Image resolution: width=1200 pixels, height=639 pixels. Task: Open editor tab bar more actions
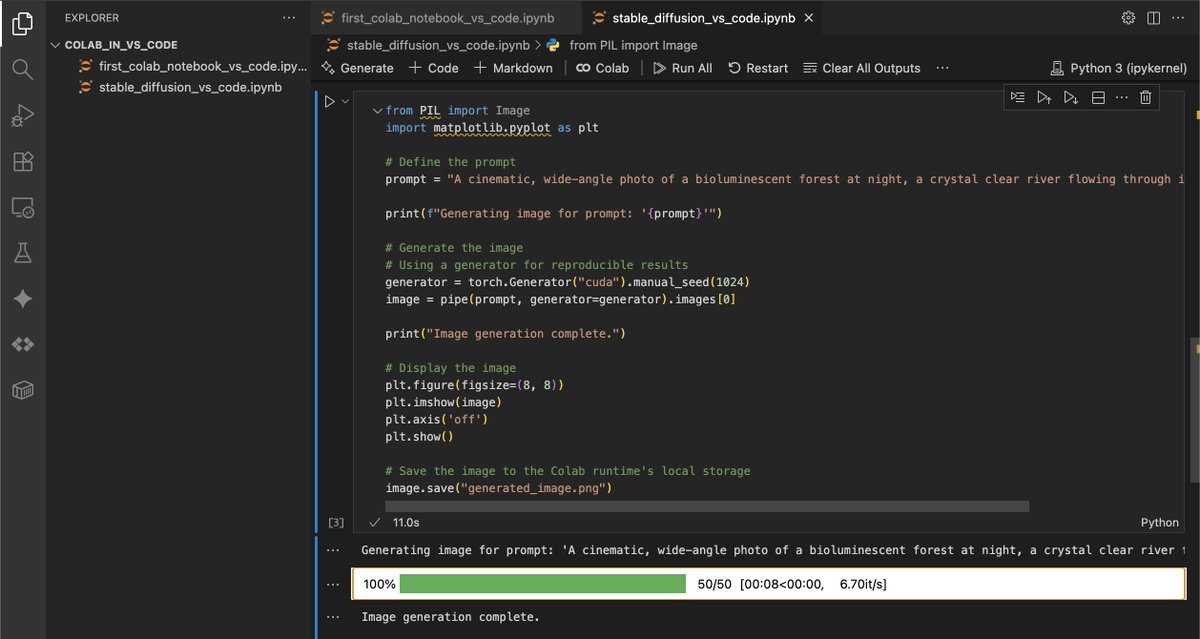coord(1179,18)
